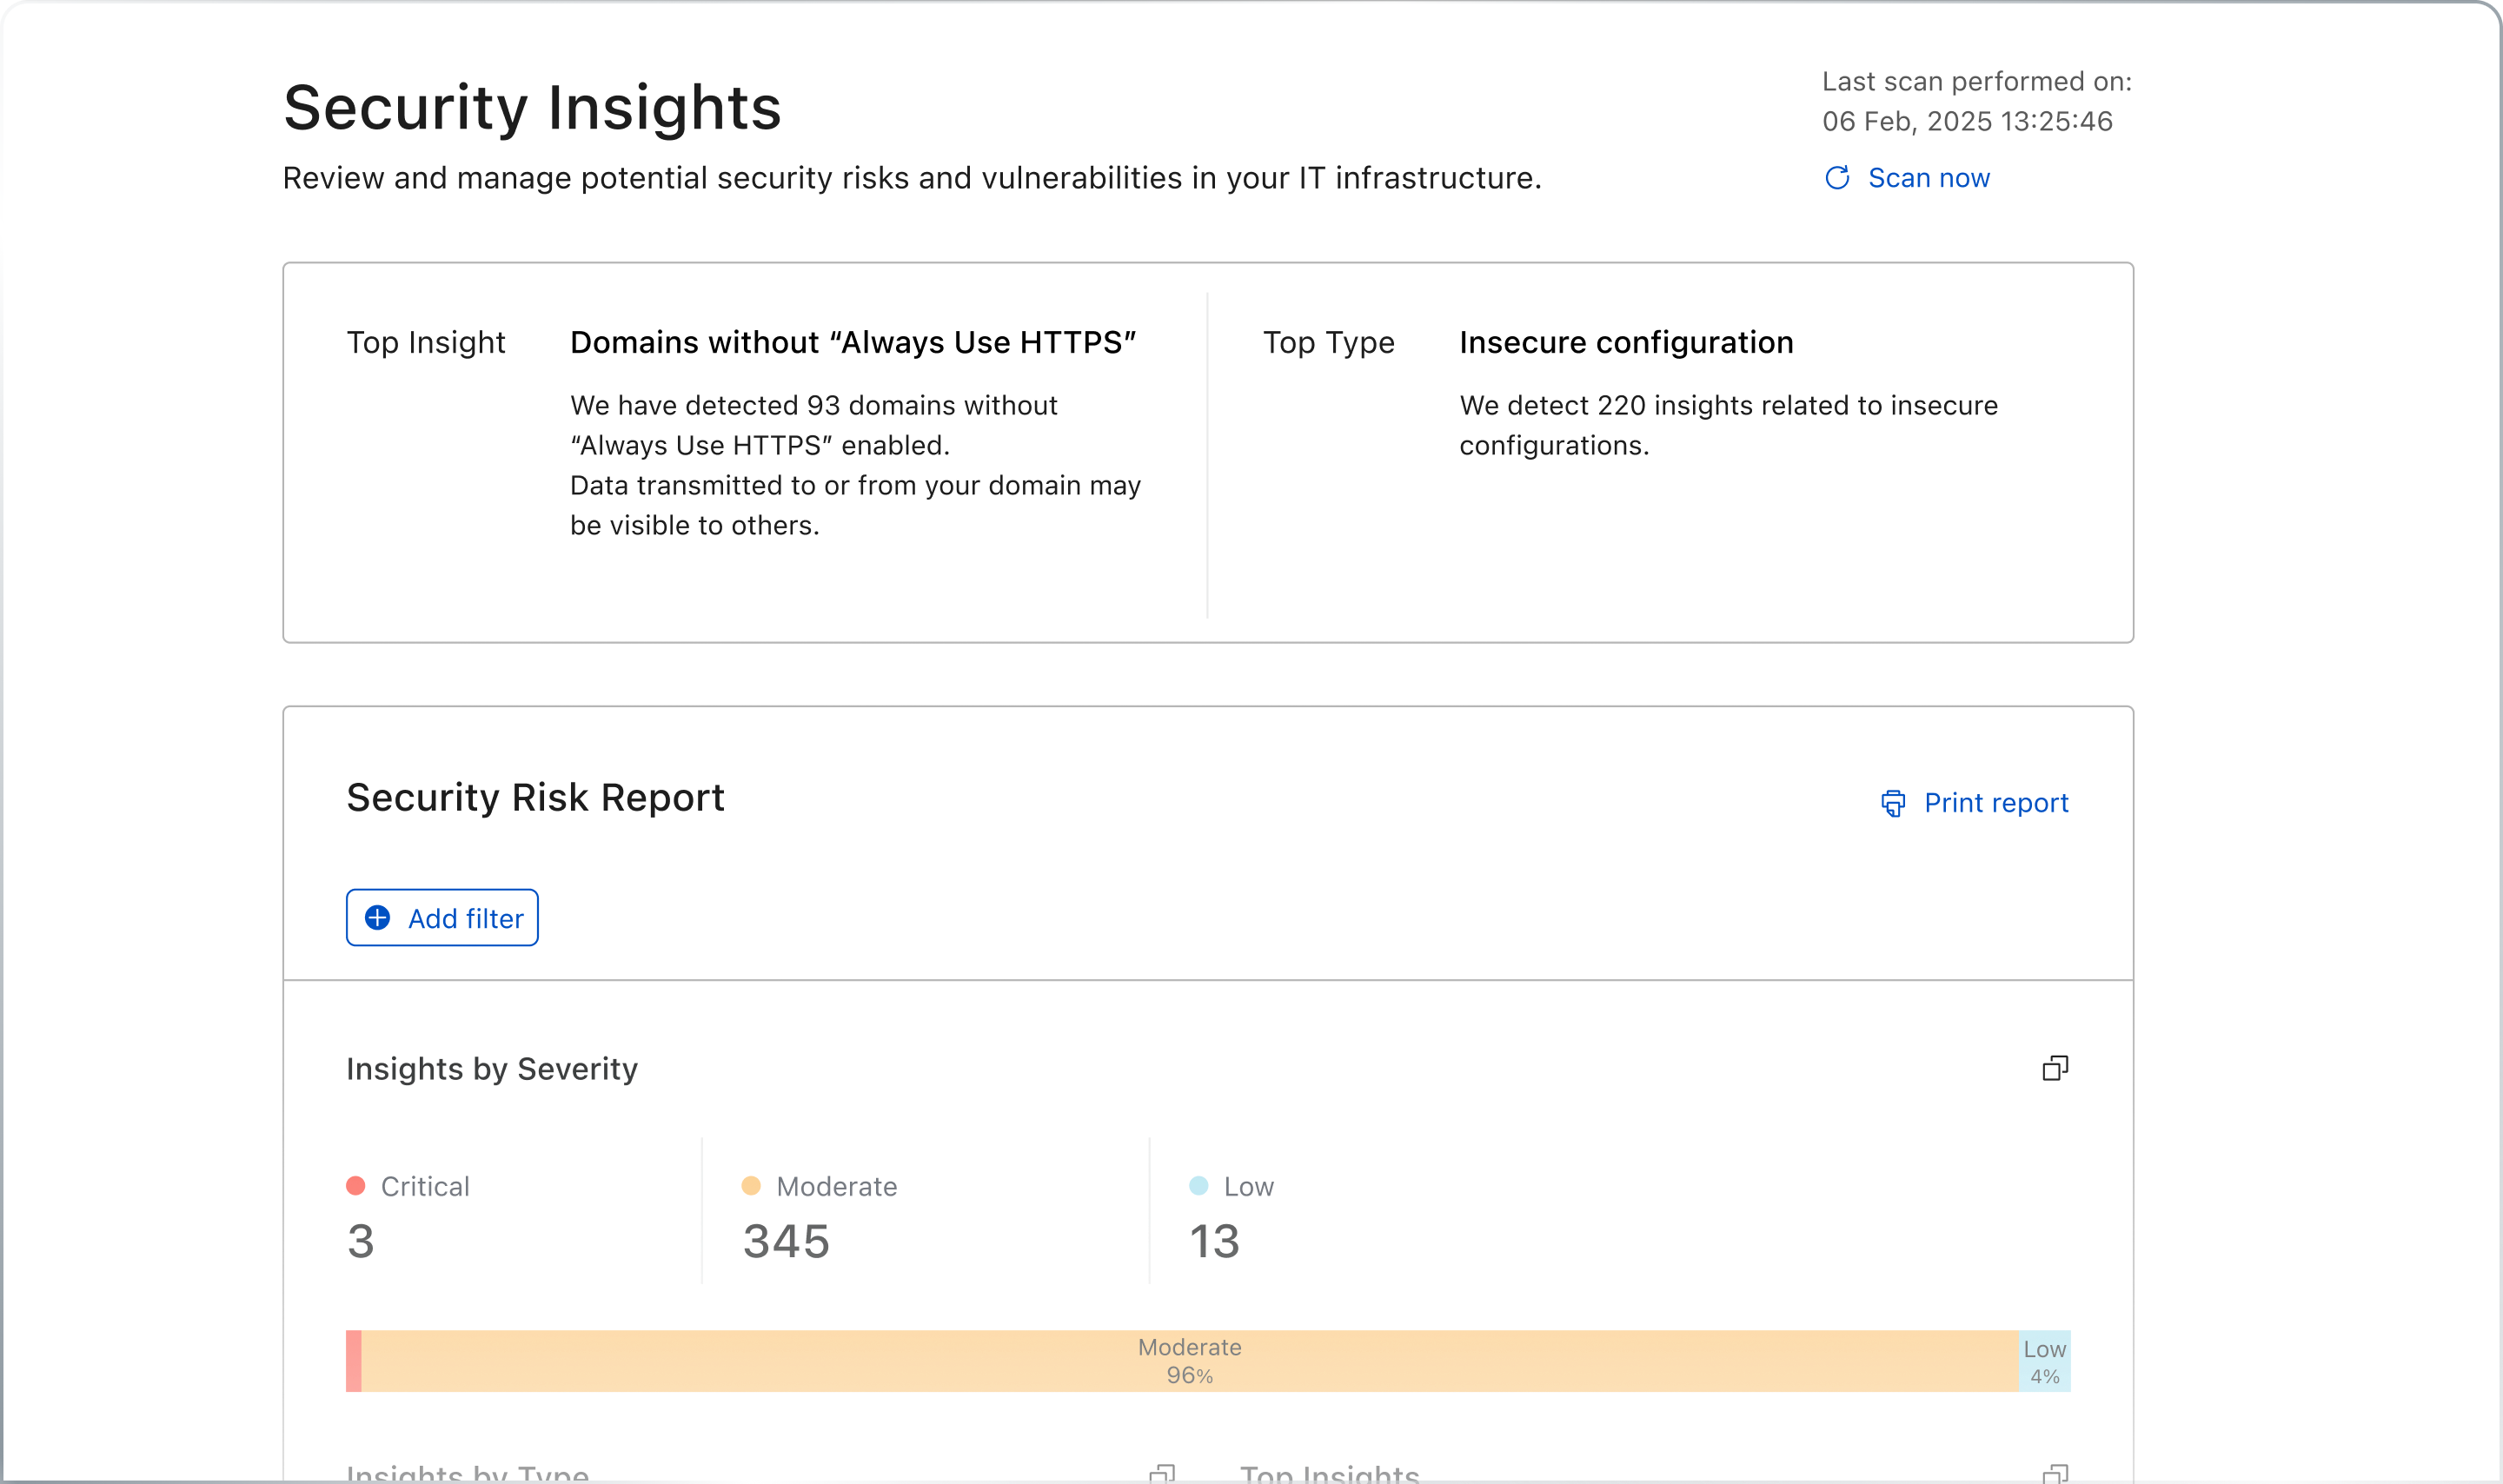Open the Print report link

[x=1995, y=803]
